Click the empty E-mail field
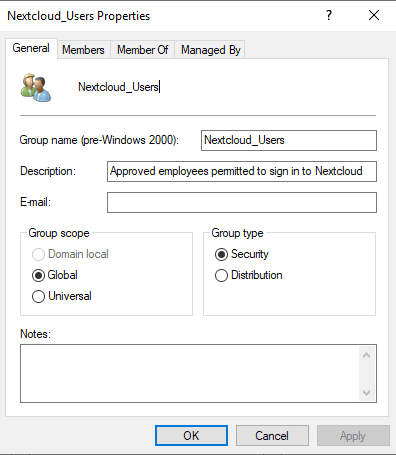 [x=242, y=202]
